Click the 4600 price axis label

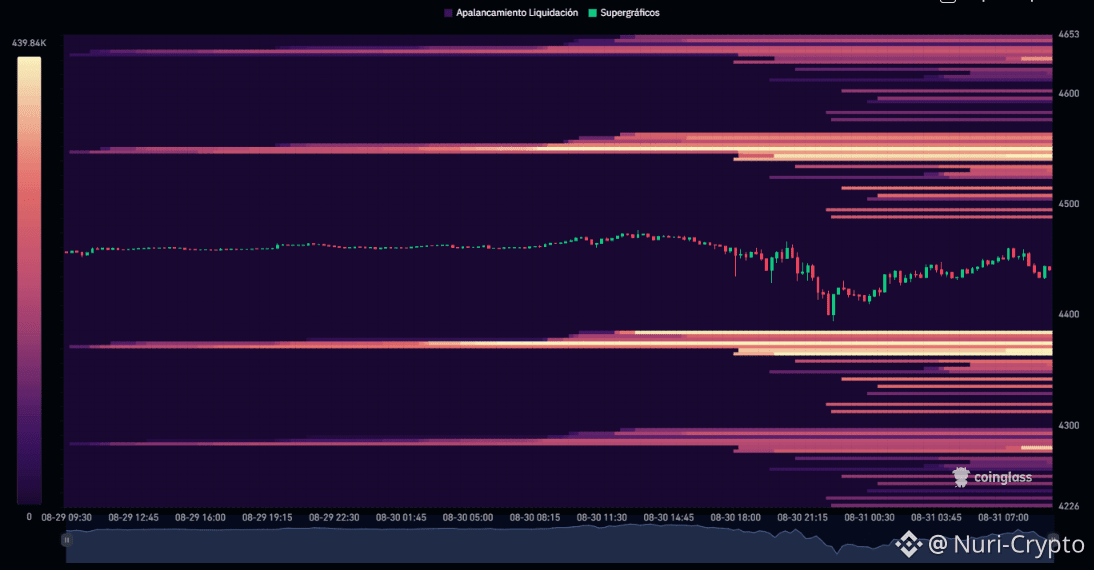[x=1068, y=93]
